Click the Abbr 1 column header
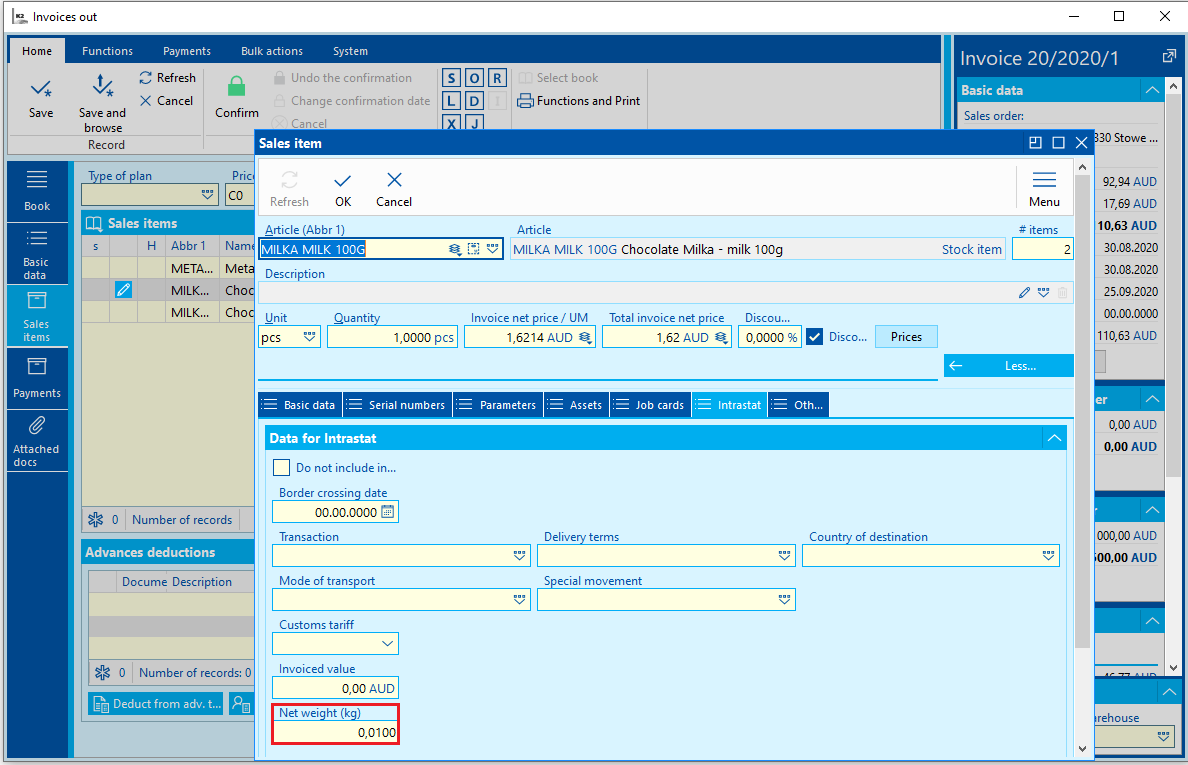 point(188,245)
